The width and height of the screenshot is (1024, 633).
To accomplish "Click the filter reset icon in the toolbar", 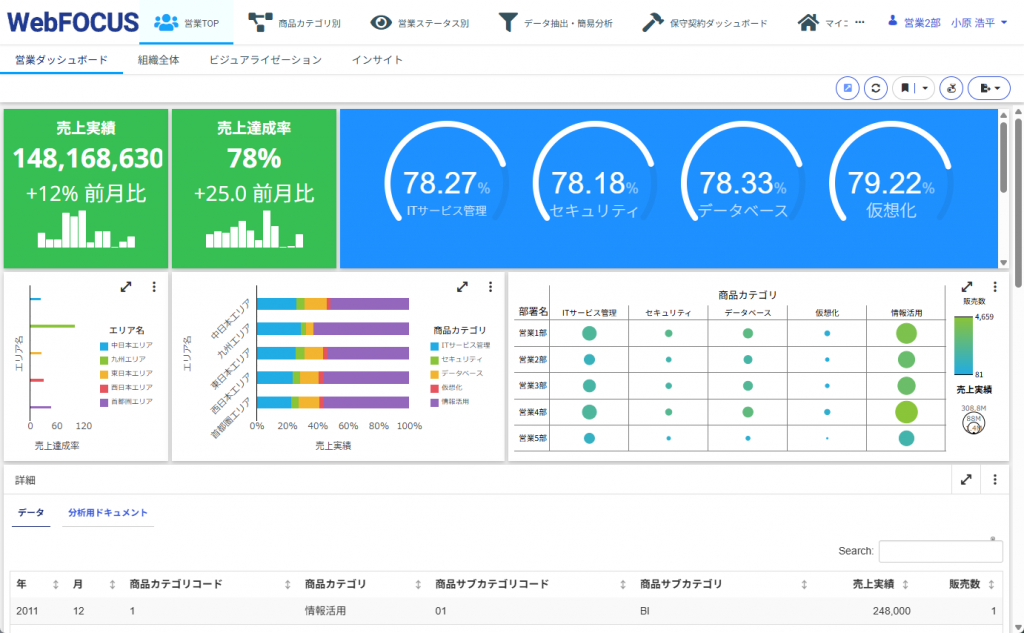I will [952, 88].
